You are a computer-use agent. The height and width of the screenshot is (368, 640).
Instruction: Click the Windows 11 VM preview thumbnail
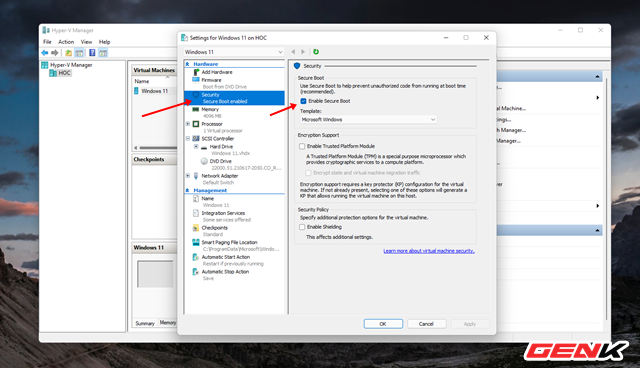point(155,274)
